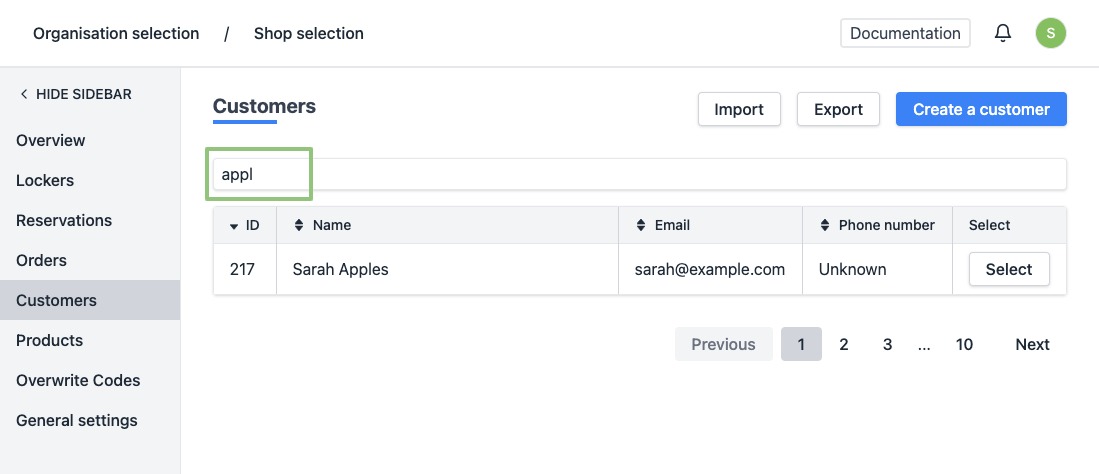
Task: Sort customers by Email column
Action: [x=640, y=226]
